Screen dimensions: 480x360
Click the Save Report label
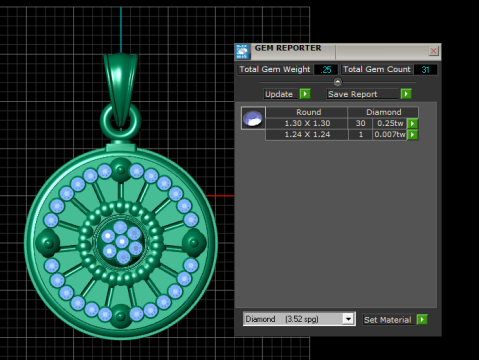click(363, 94)
